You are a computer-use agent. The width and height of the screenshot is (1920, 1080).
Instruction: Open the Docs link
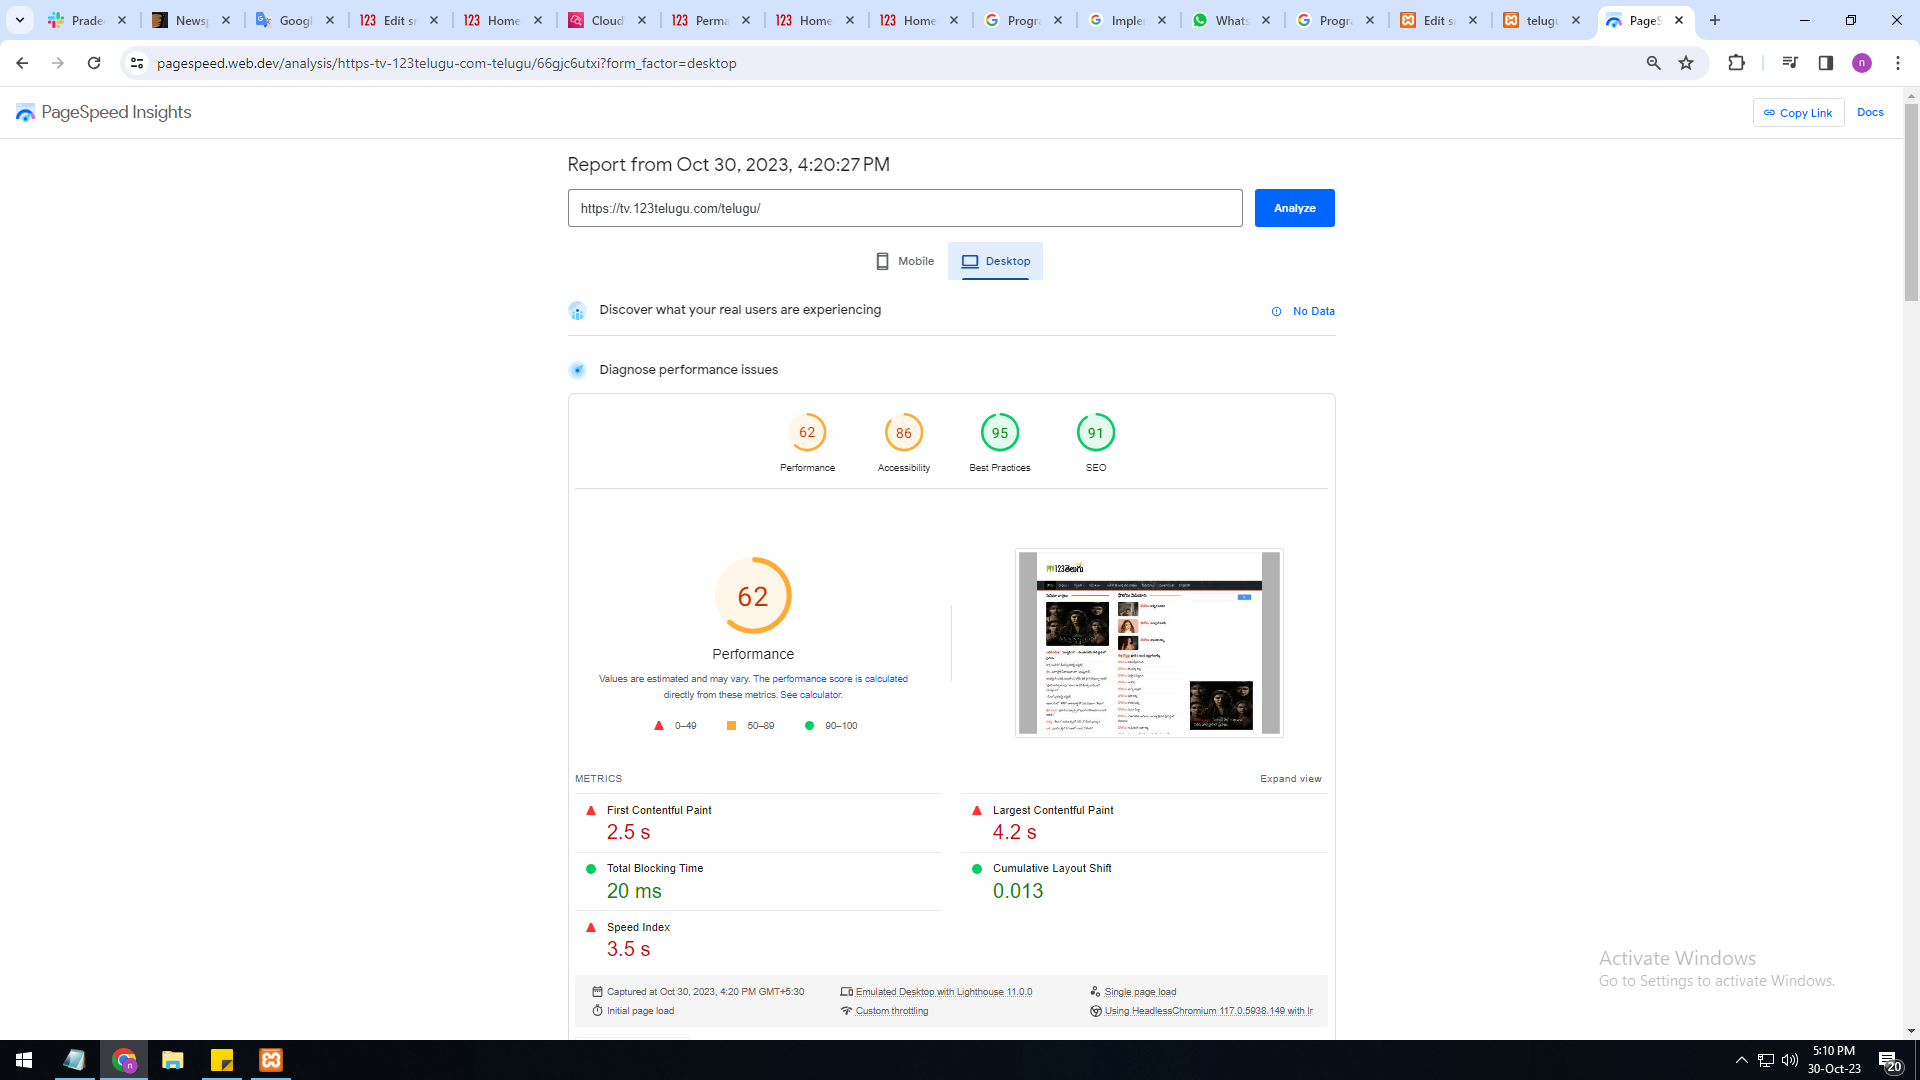point(1870,112)
